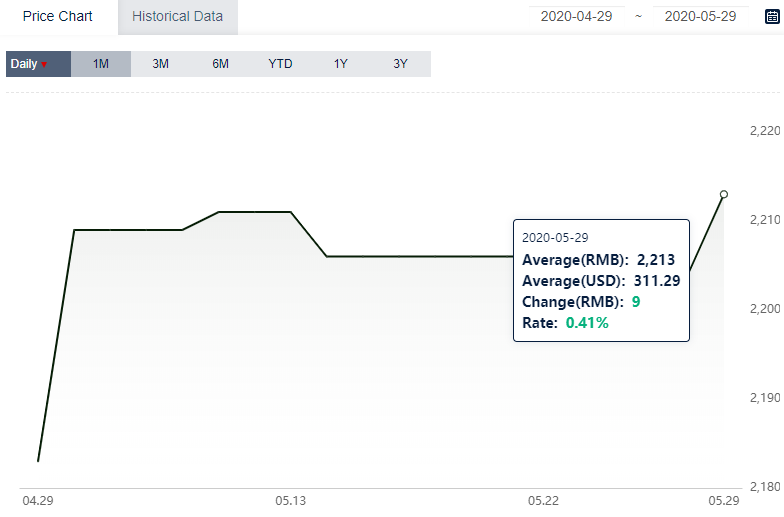
Task: Open the Daily interval dropdown
Action: (38, 64)
